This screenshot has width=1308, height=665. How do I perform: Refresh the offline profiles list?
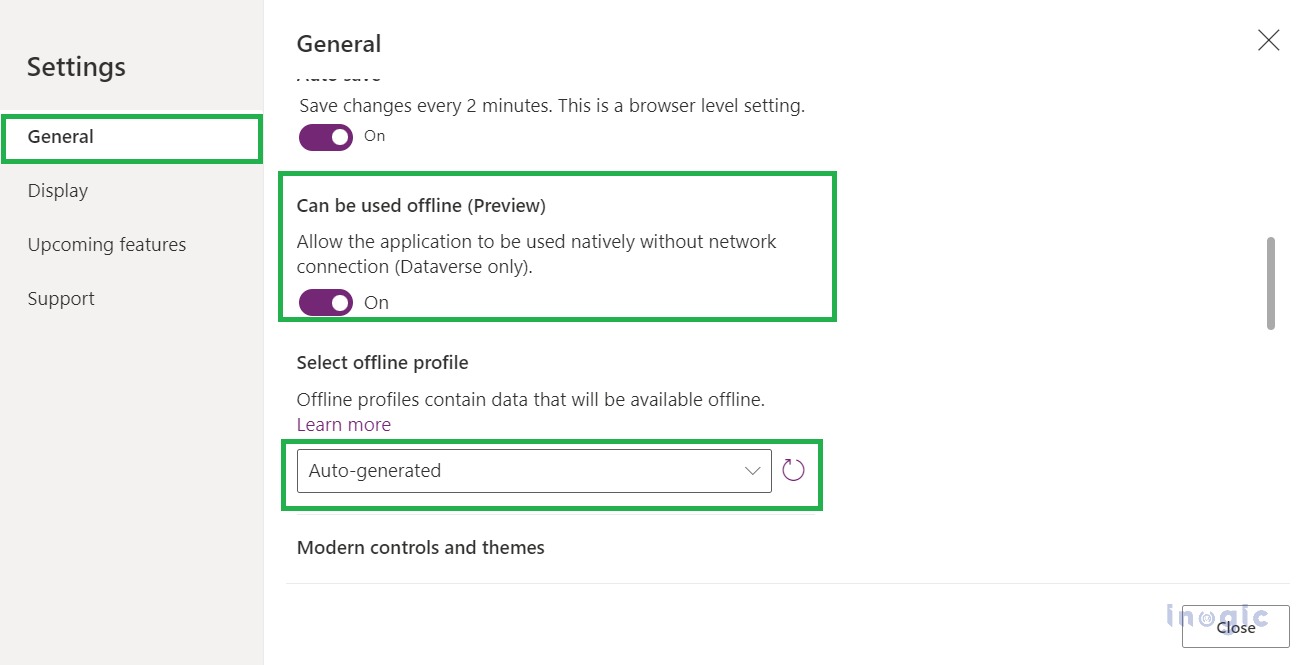[793, 470]
